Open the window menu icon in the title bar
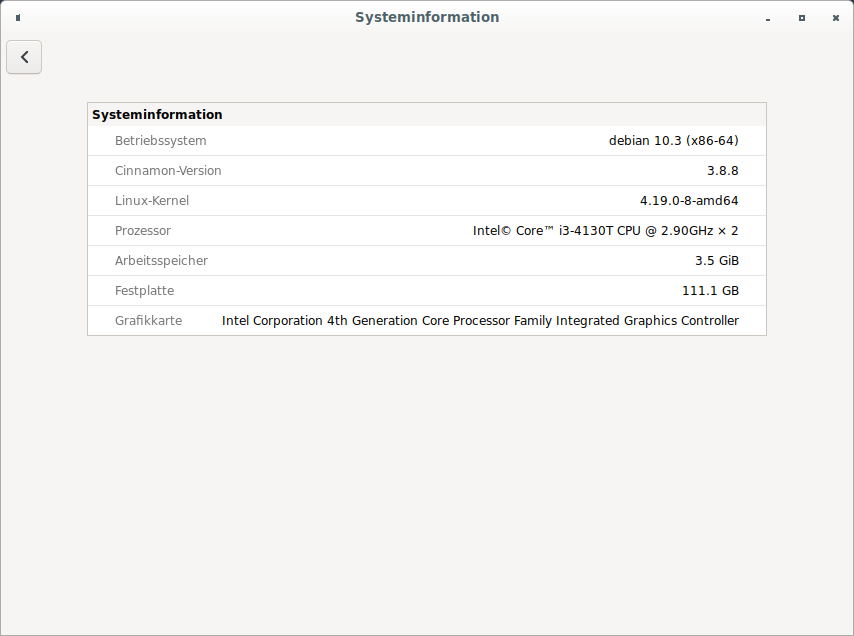The width and height of the screenshot is (854, 636). coord(18,18)
